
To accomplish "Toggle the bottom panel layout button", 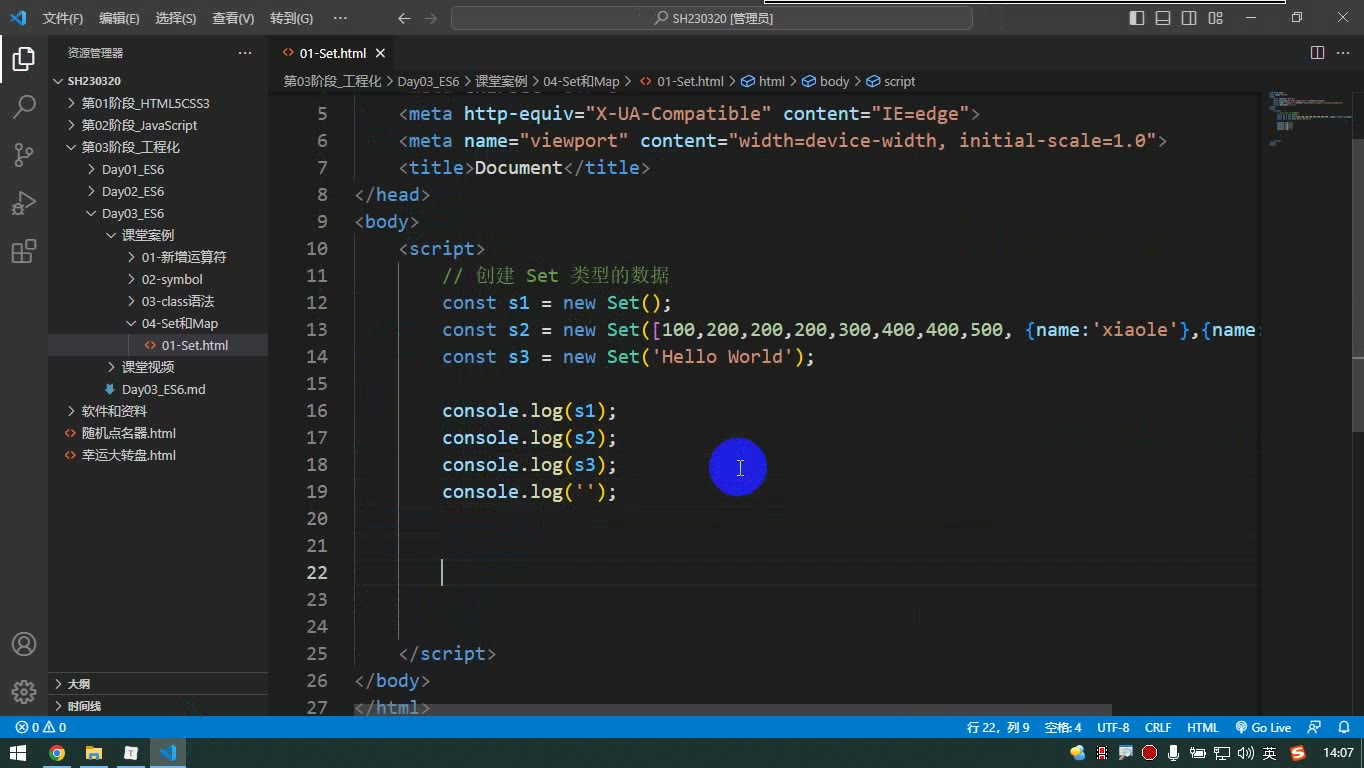I will click(x=1163, y=18).
